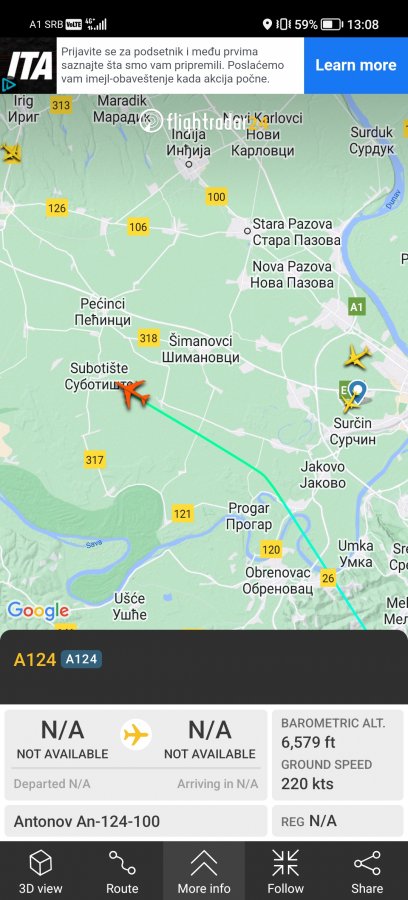
Task: Tap the ad info triangle icon
Action: coord(8,86)
